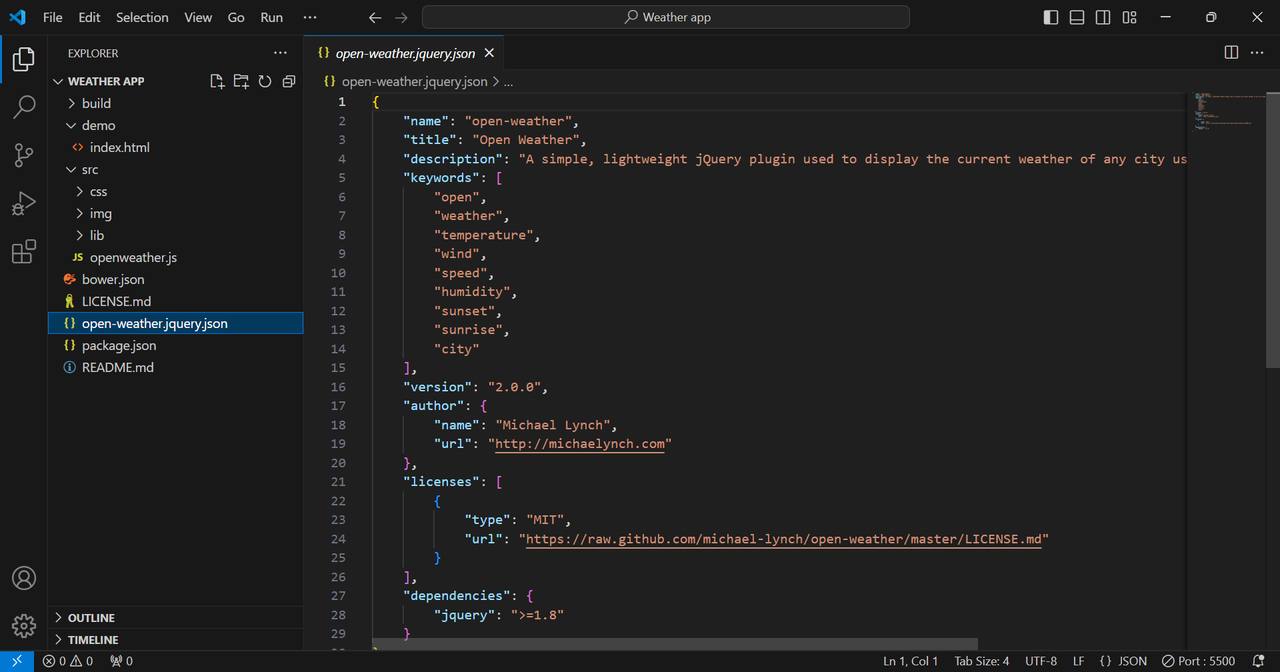Click the Weather app command center search
Viewport: 1280px width, 672px height.
tap(666, 17)
